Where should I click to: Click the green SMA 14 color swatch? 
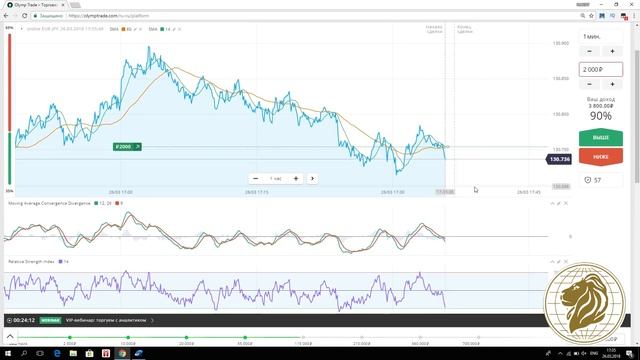[162, 29]
